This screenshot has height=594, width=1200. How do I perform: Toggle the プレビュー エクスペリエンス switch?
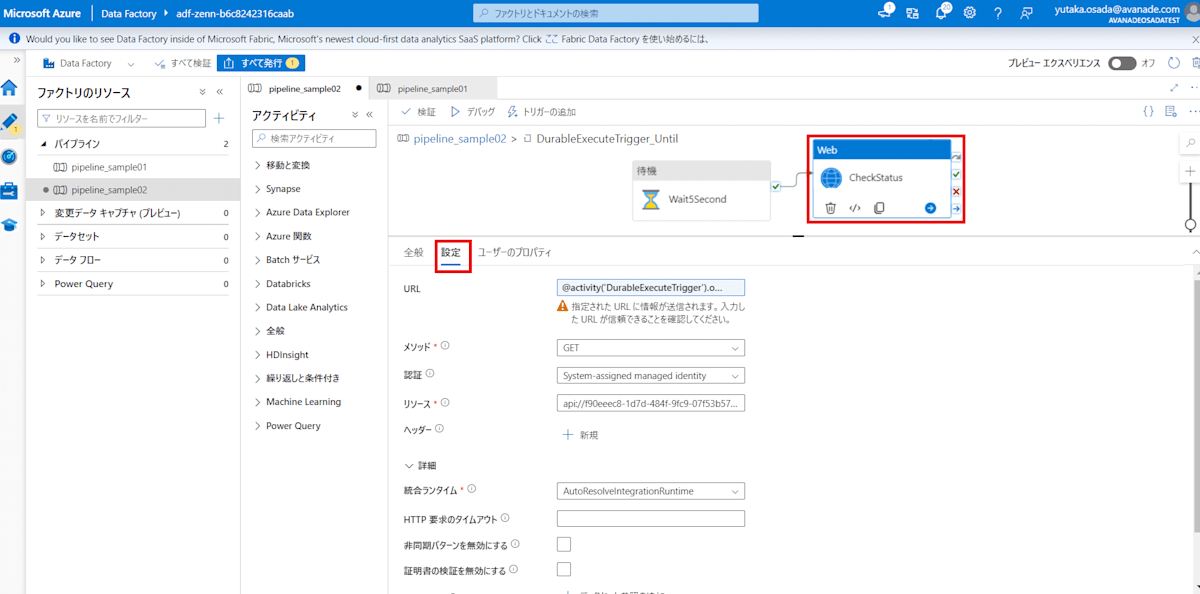coord(1122,63)
